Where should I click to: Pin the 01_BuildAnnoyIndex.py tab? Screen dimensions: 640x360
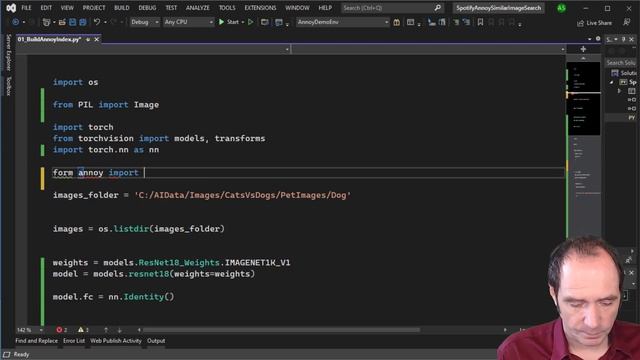point(88,40)
